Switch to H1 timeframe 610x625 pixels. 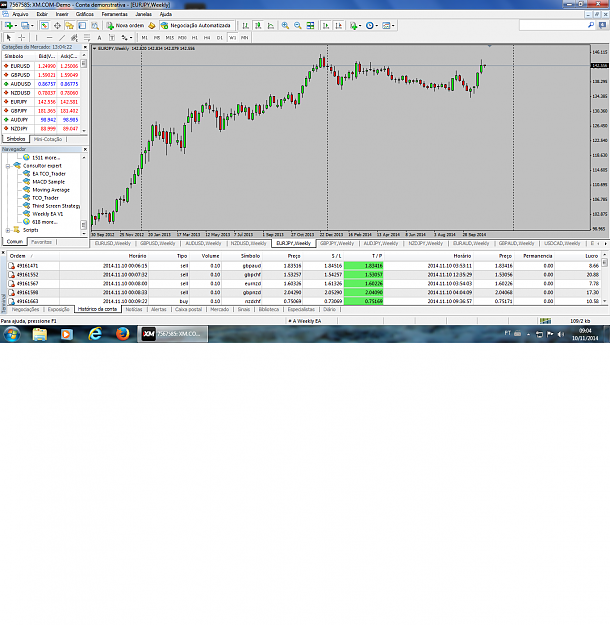click(x=195, y=37)
